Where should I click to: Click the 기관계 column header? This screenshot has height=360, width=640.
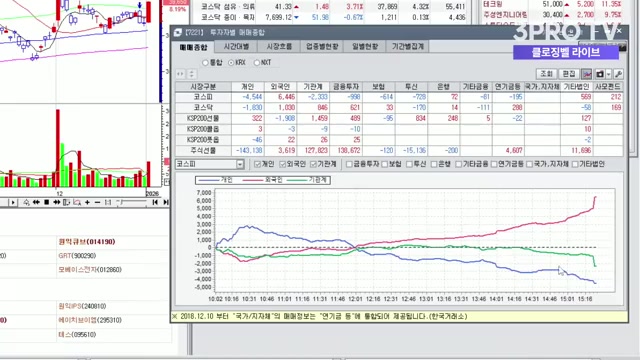(x=313, y=87)
